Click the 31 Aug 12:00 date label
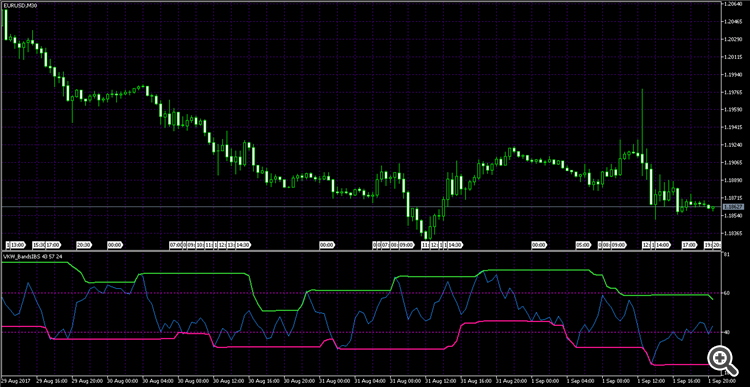This screenshot has width=750, height=387. pyautogui.click(x=440, y=382)
